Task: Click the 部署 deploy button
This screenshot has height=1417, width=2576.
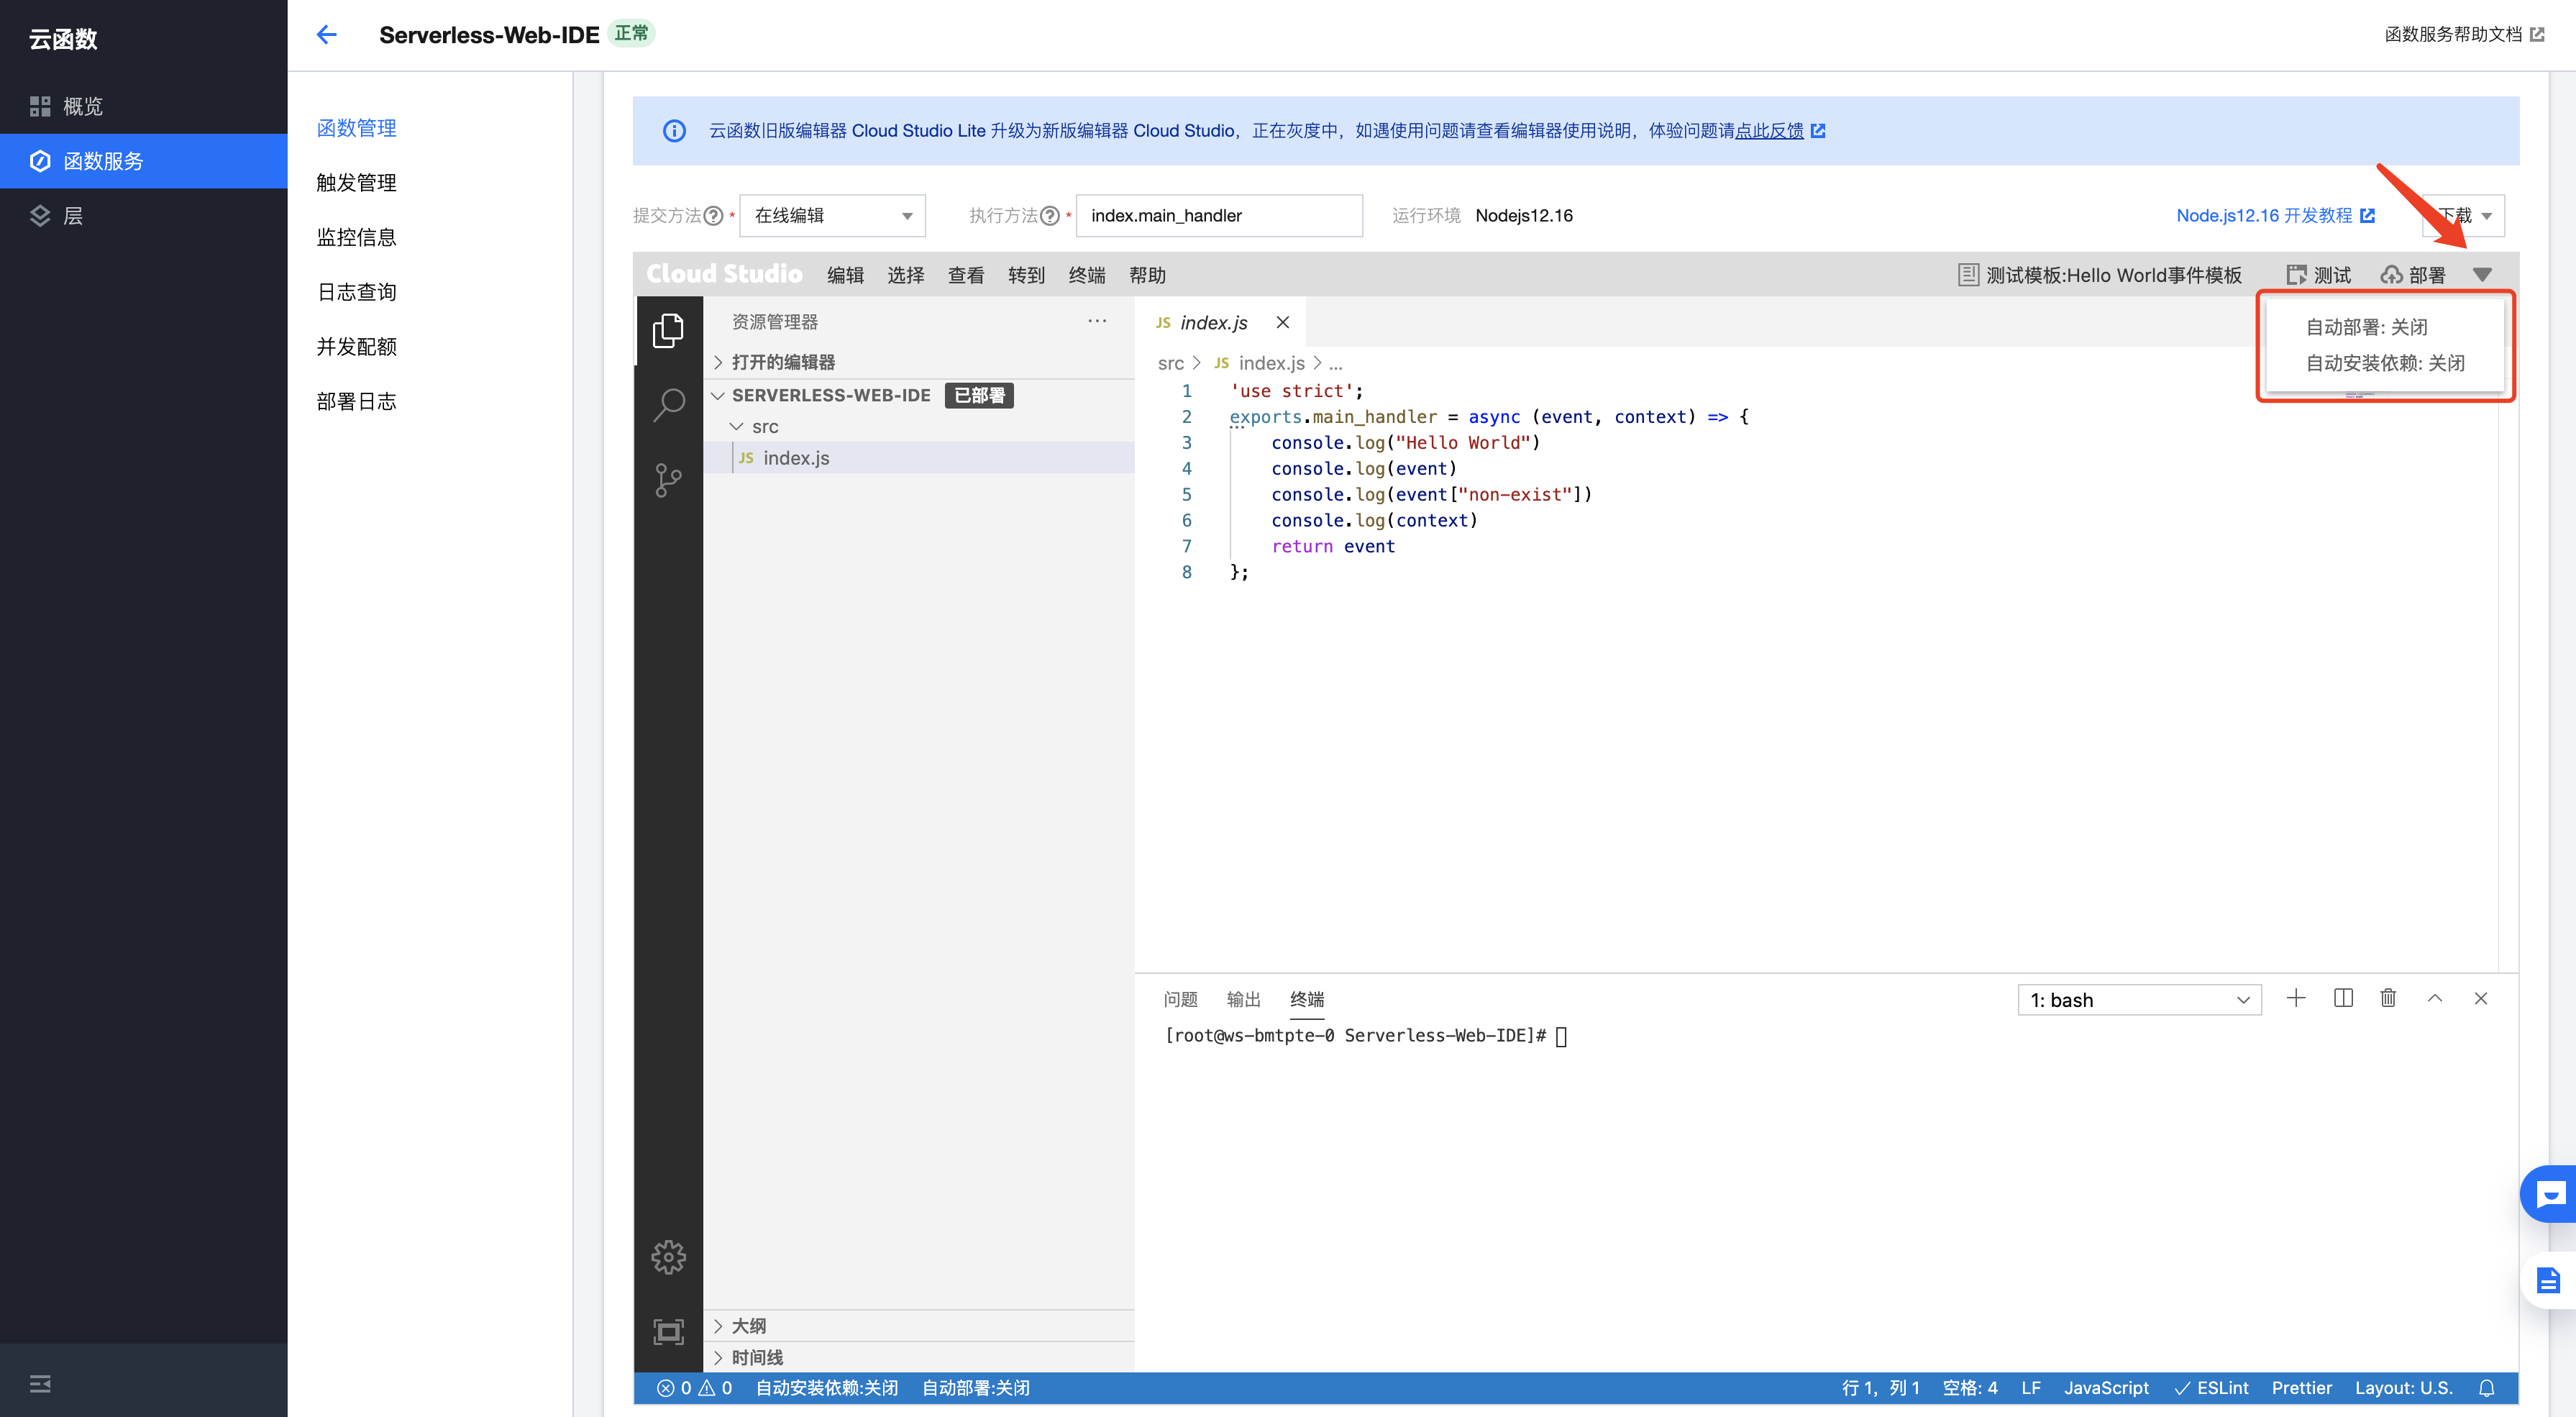Action: coord(2413,275)
